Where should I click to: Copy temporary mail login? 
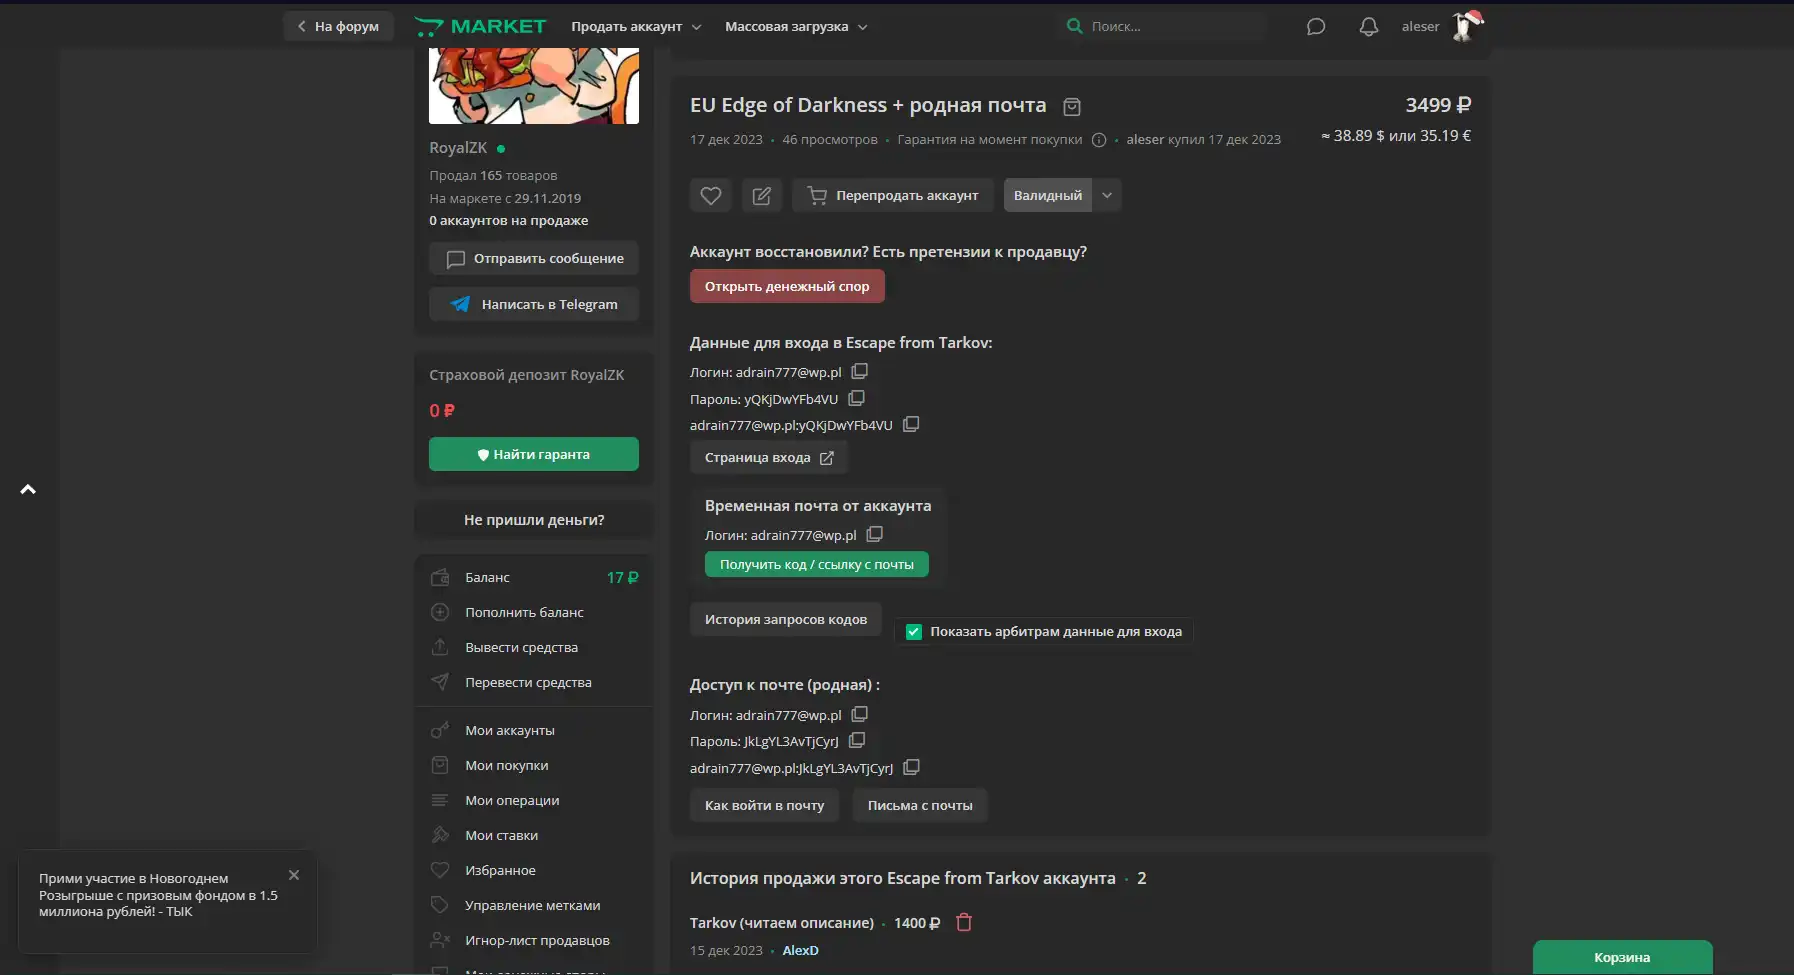[875, 534]
